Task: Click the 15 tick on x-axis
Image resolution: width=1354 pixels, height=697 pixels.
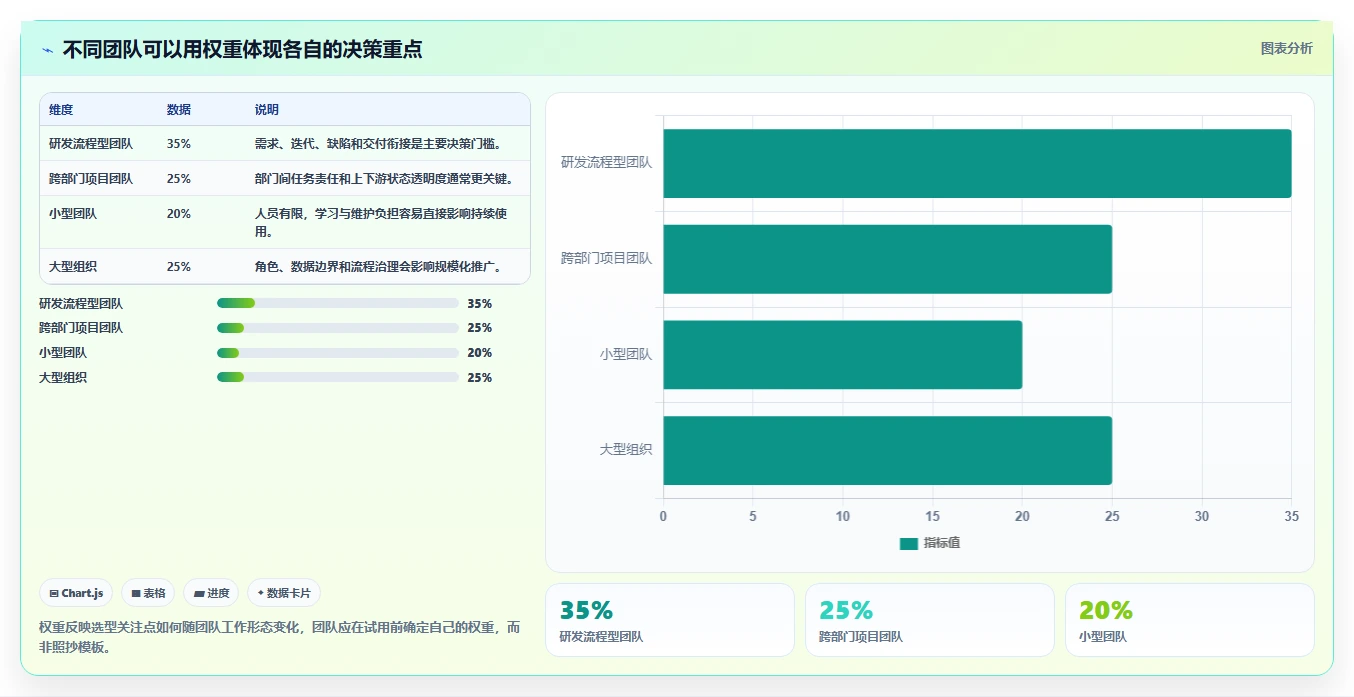Action: (x=932, y=517)
